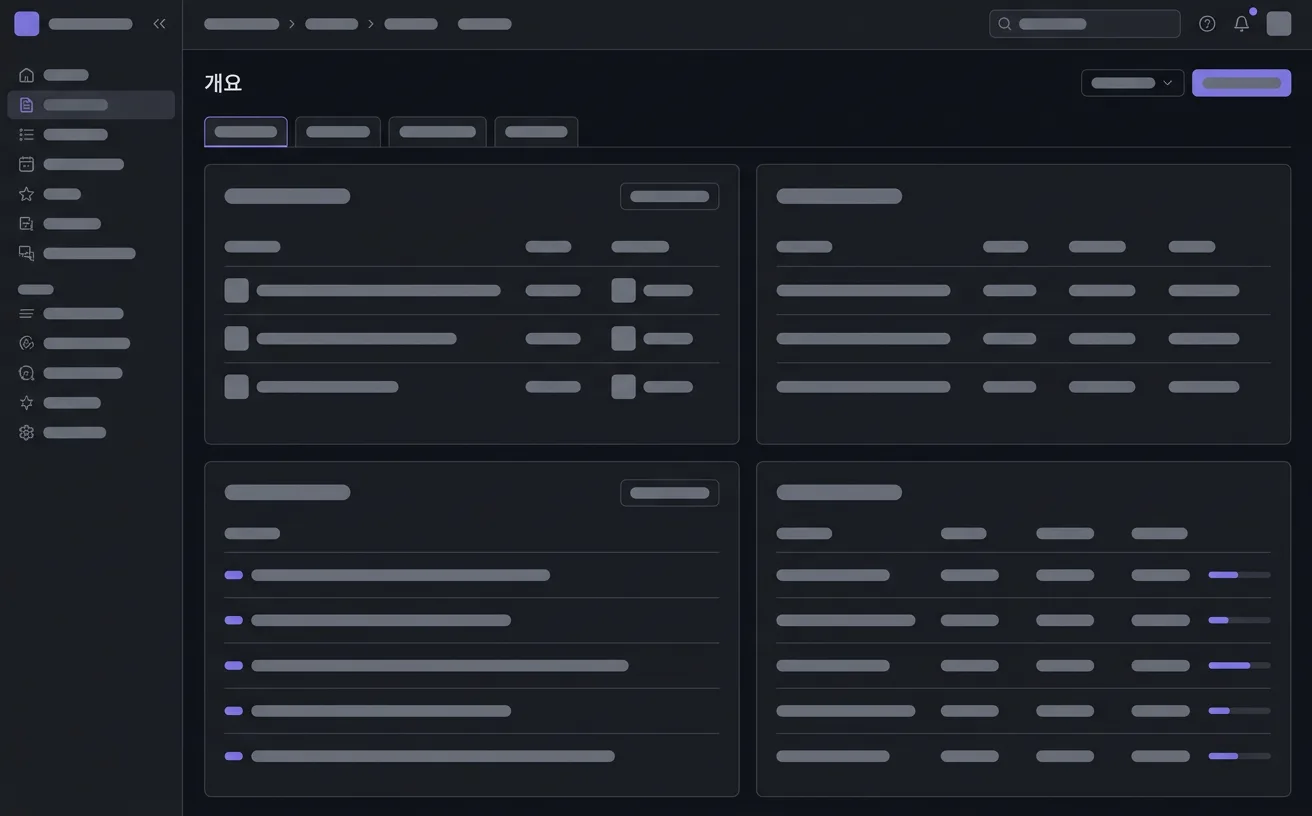Click into the top bar search field
This screenshot has height=816, width=1312.
tap(1085, 24)
